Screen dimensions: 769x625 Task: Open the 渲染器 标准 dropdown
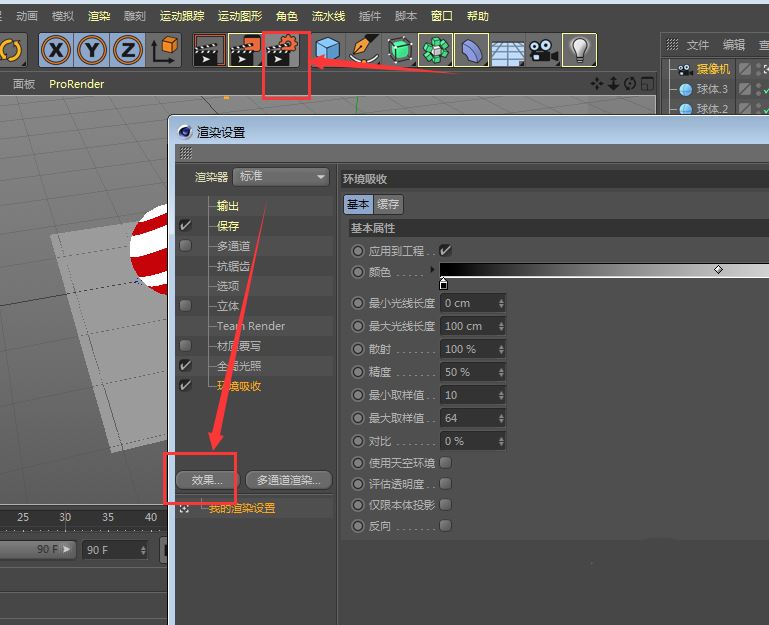point(281,177)
